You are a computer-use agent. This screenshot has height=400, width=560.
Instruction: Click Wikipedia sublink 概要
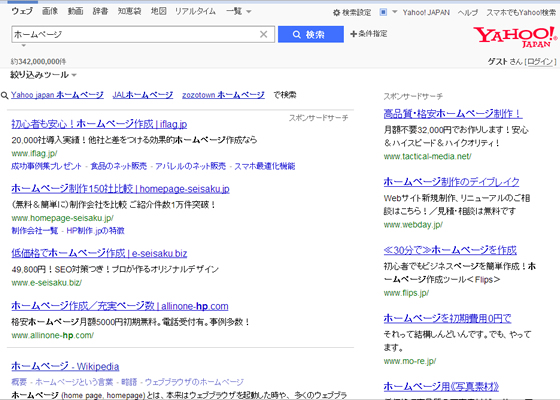point(19,382)
